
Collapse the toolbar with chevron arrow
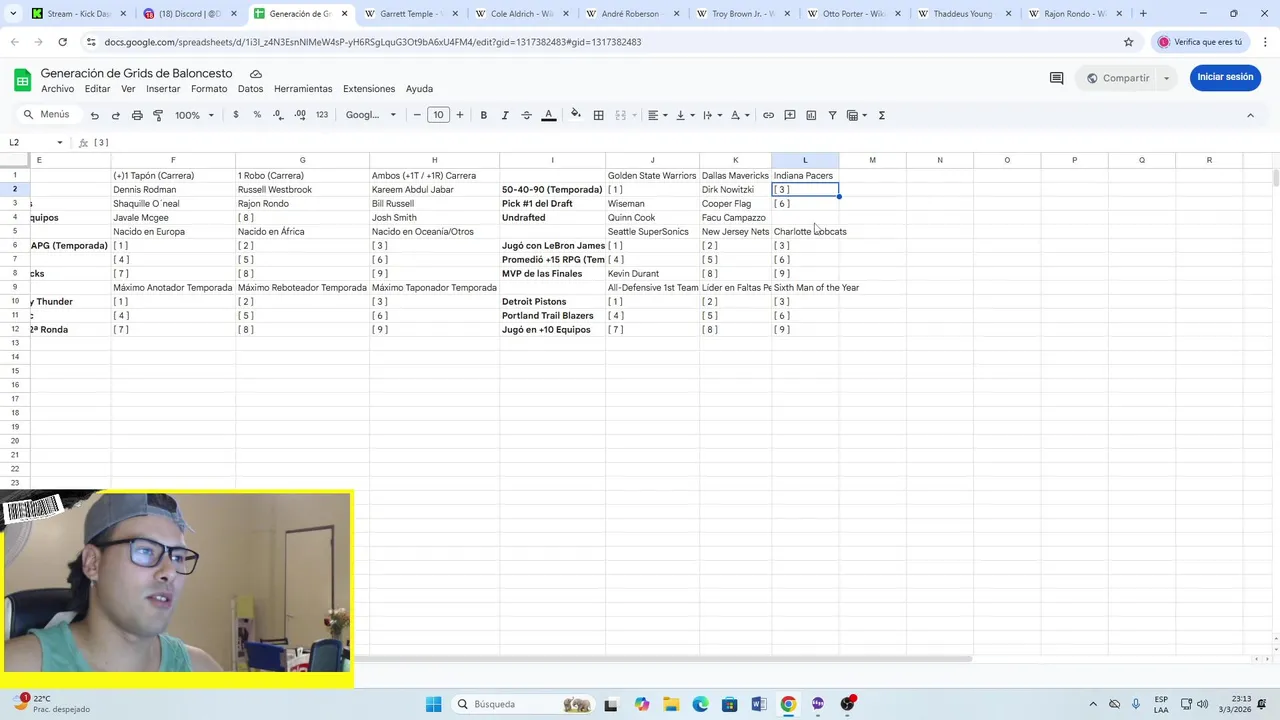1250,115
